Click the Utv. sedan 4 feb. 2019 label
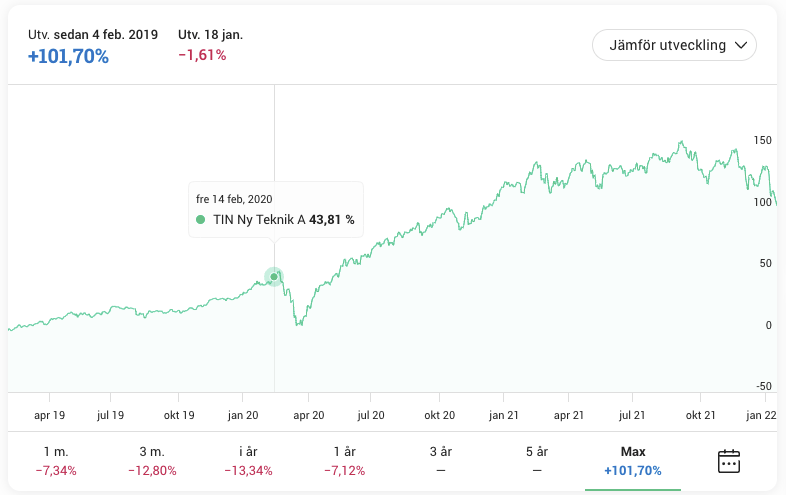This screenshot has height=495, width=786. pyautogui.click(x=93, y=34)
